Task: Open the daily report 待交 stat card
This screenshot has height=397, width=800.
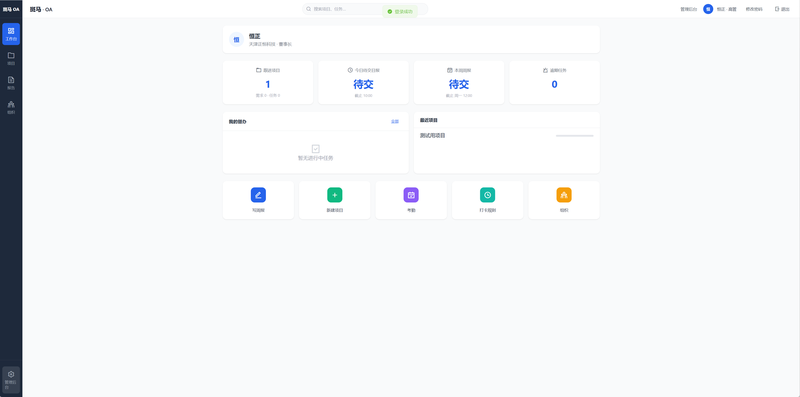Action: pyautogui.click(x=364, y=83)
